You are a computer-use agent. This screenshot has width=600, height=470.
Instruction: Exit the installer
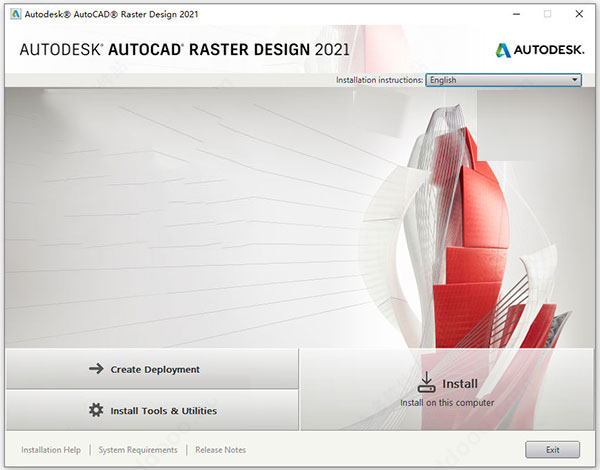coord(552,450)
